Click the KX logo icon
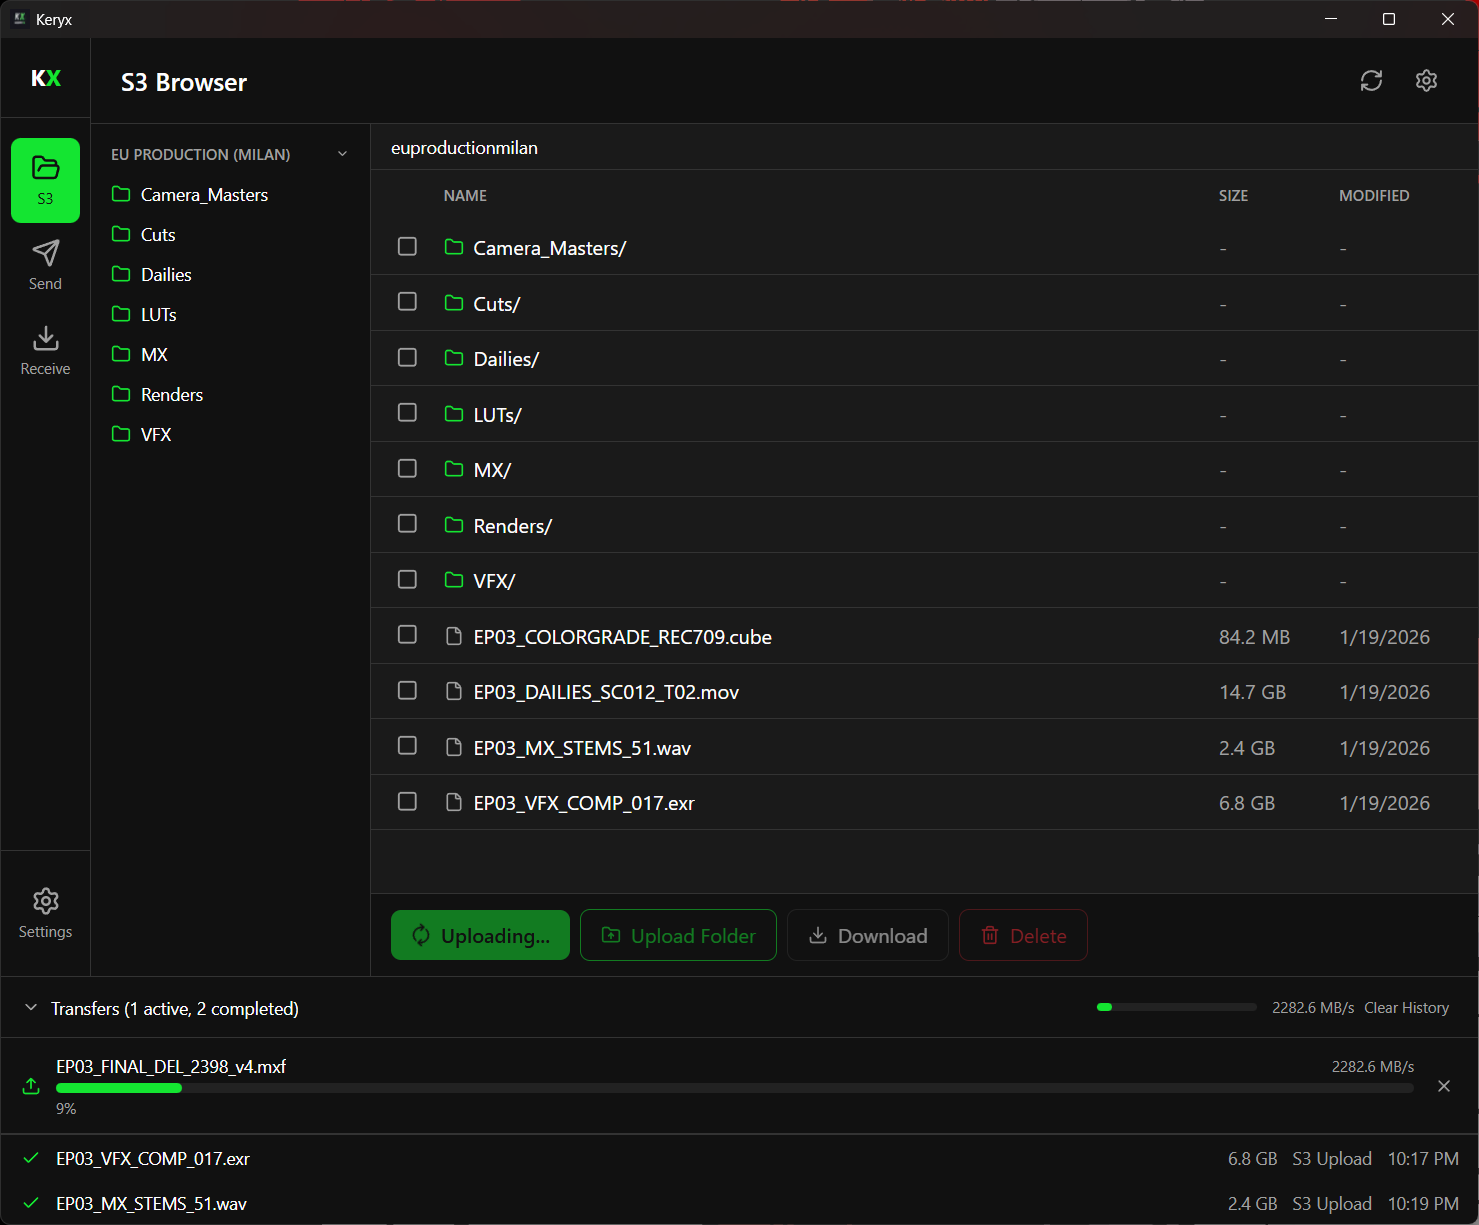 (x=46, y=78)
